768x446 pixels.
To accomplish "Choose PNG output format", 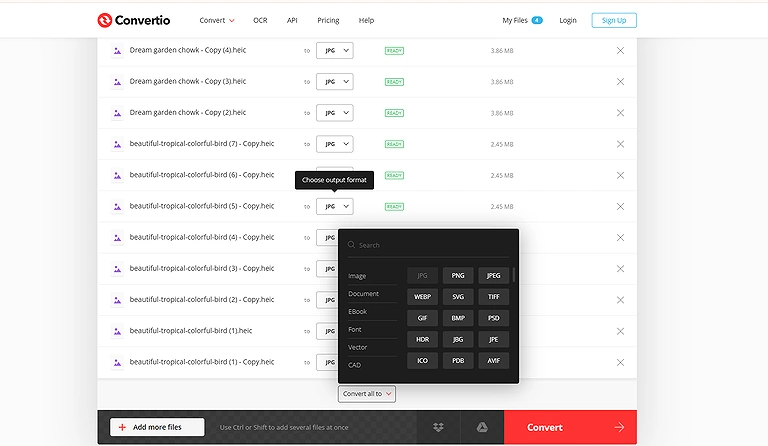I will coord(458,276).
